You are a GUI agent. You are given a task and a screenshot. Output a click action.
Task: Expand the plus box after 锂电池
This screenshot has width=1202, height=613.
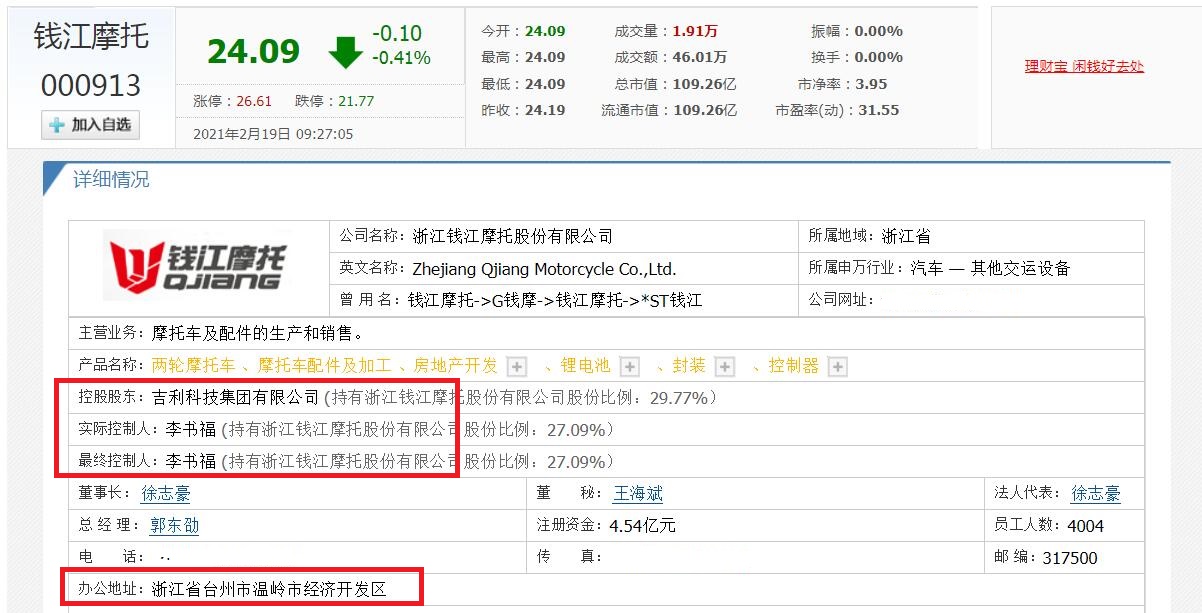click(x=629, y=366)
